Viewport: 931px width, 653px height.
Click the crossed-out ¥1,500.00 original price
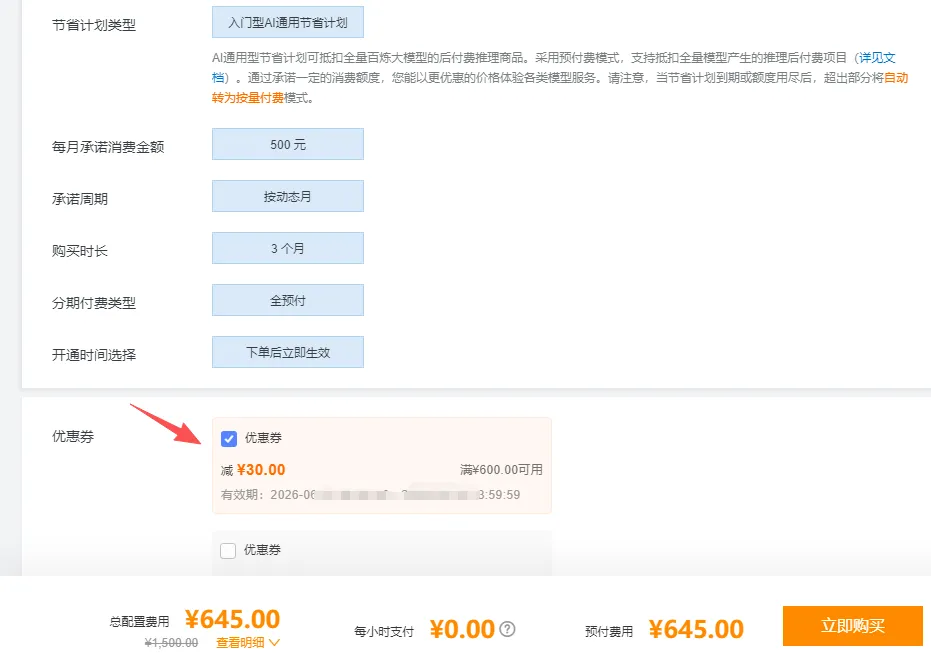172,643
